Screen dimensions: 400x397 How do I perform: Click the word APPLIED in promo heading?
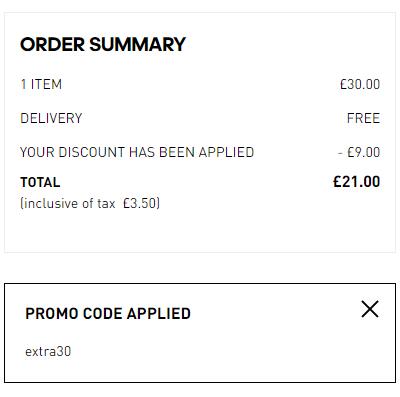pos(159,313)
